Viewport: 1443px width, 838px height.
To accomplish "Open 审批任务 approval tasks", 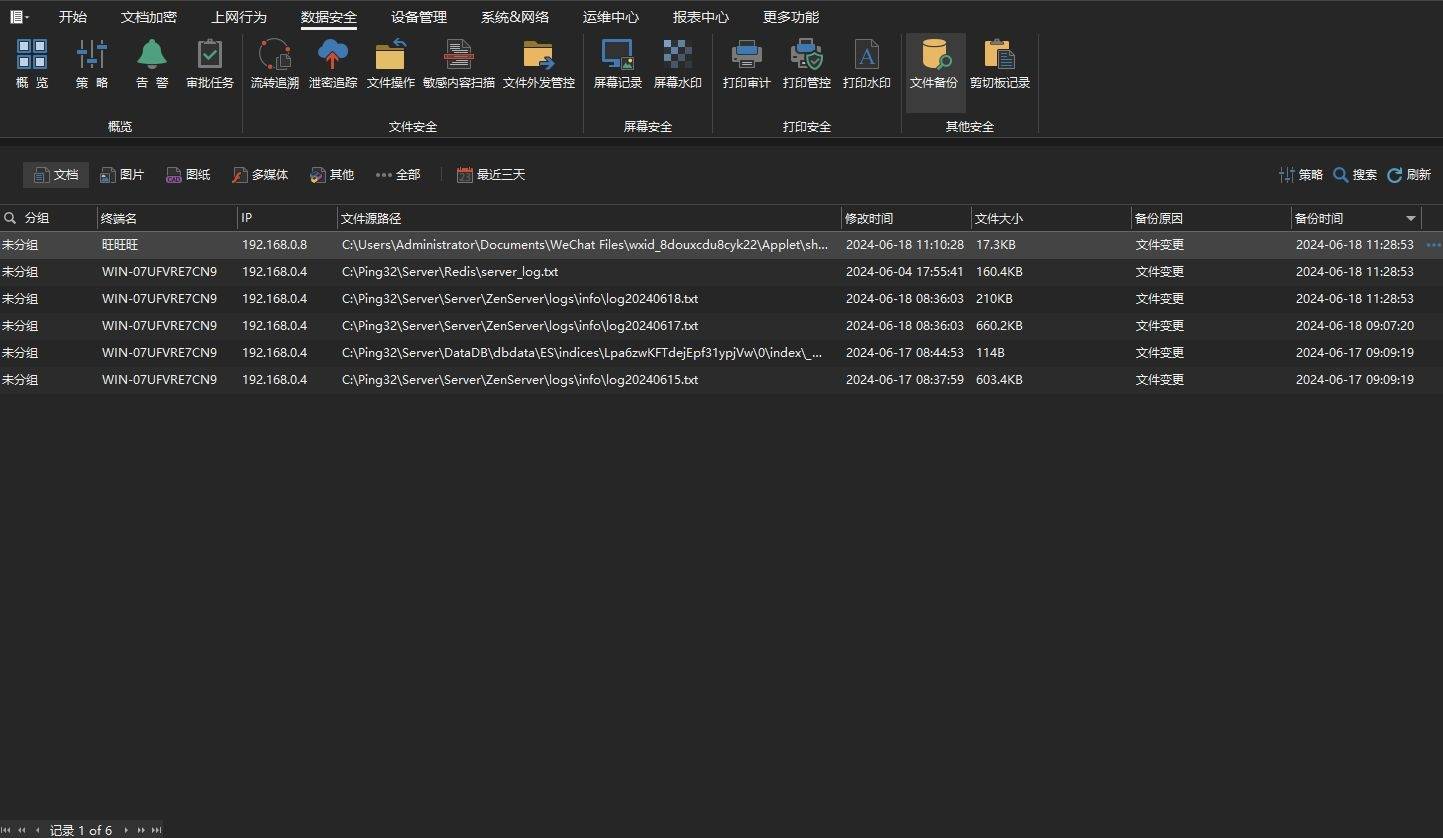I will click(x=210, y=64).
